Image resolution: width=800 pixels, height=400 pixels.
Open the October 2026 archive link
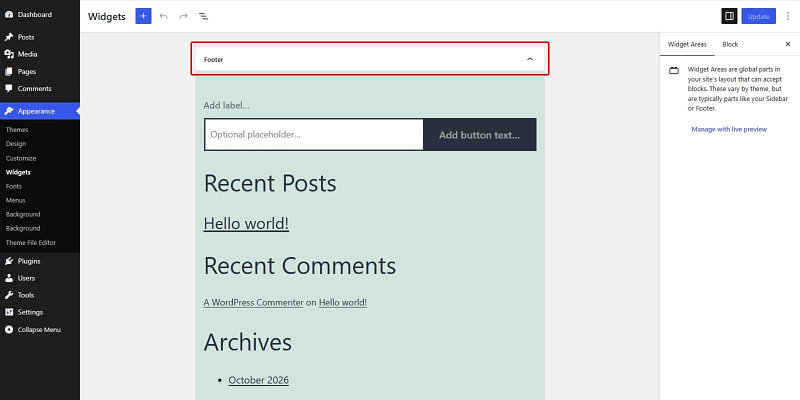(x=259, y=380)
